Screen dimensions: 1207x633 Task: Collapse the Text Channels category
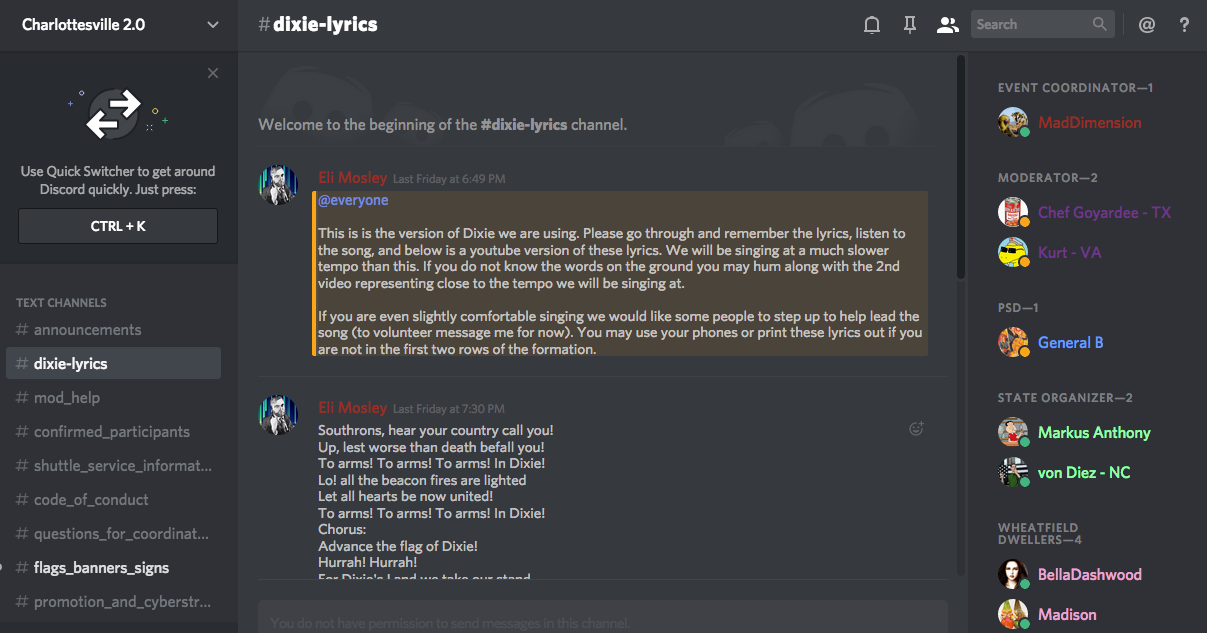coord(61,302)
